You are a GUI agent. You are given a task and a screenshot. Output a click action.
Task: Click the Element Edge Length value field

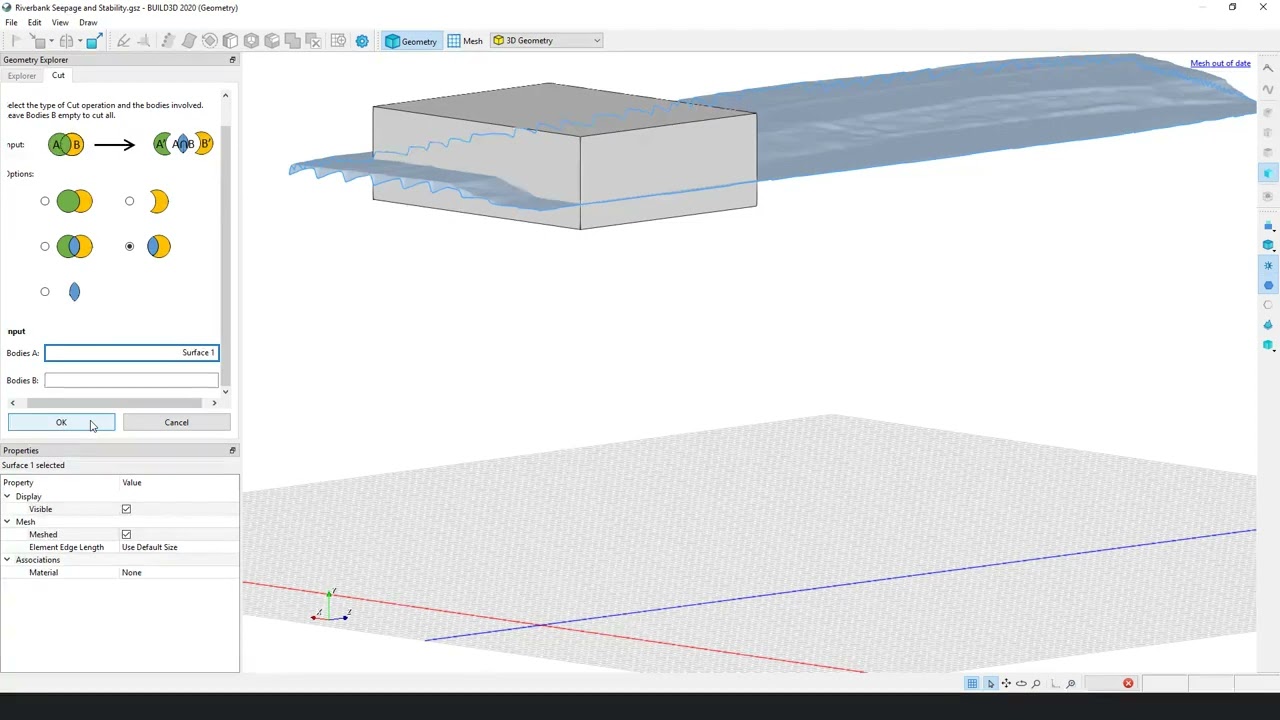pyautogui.click(x=179, y=548)
